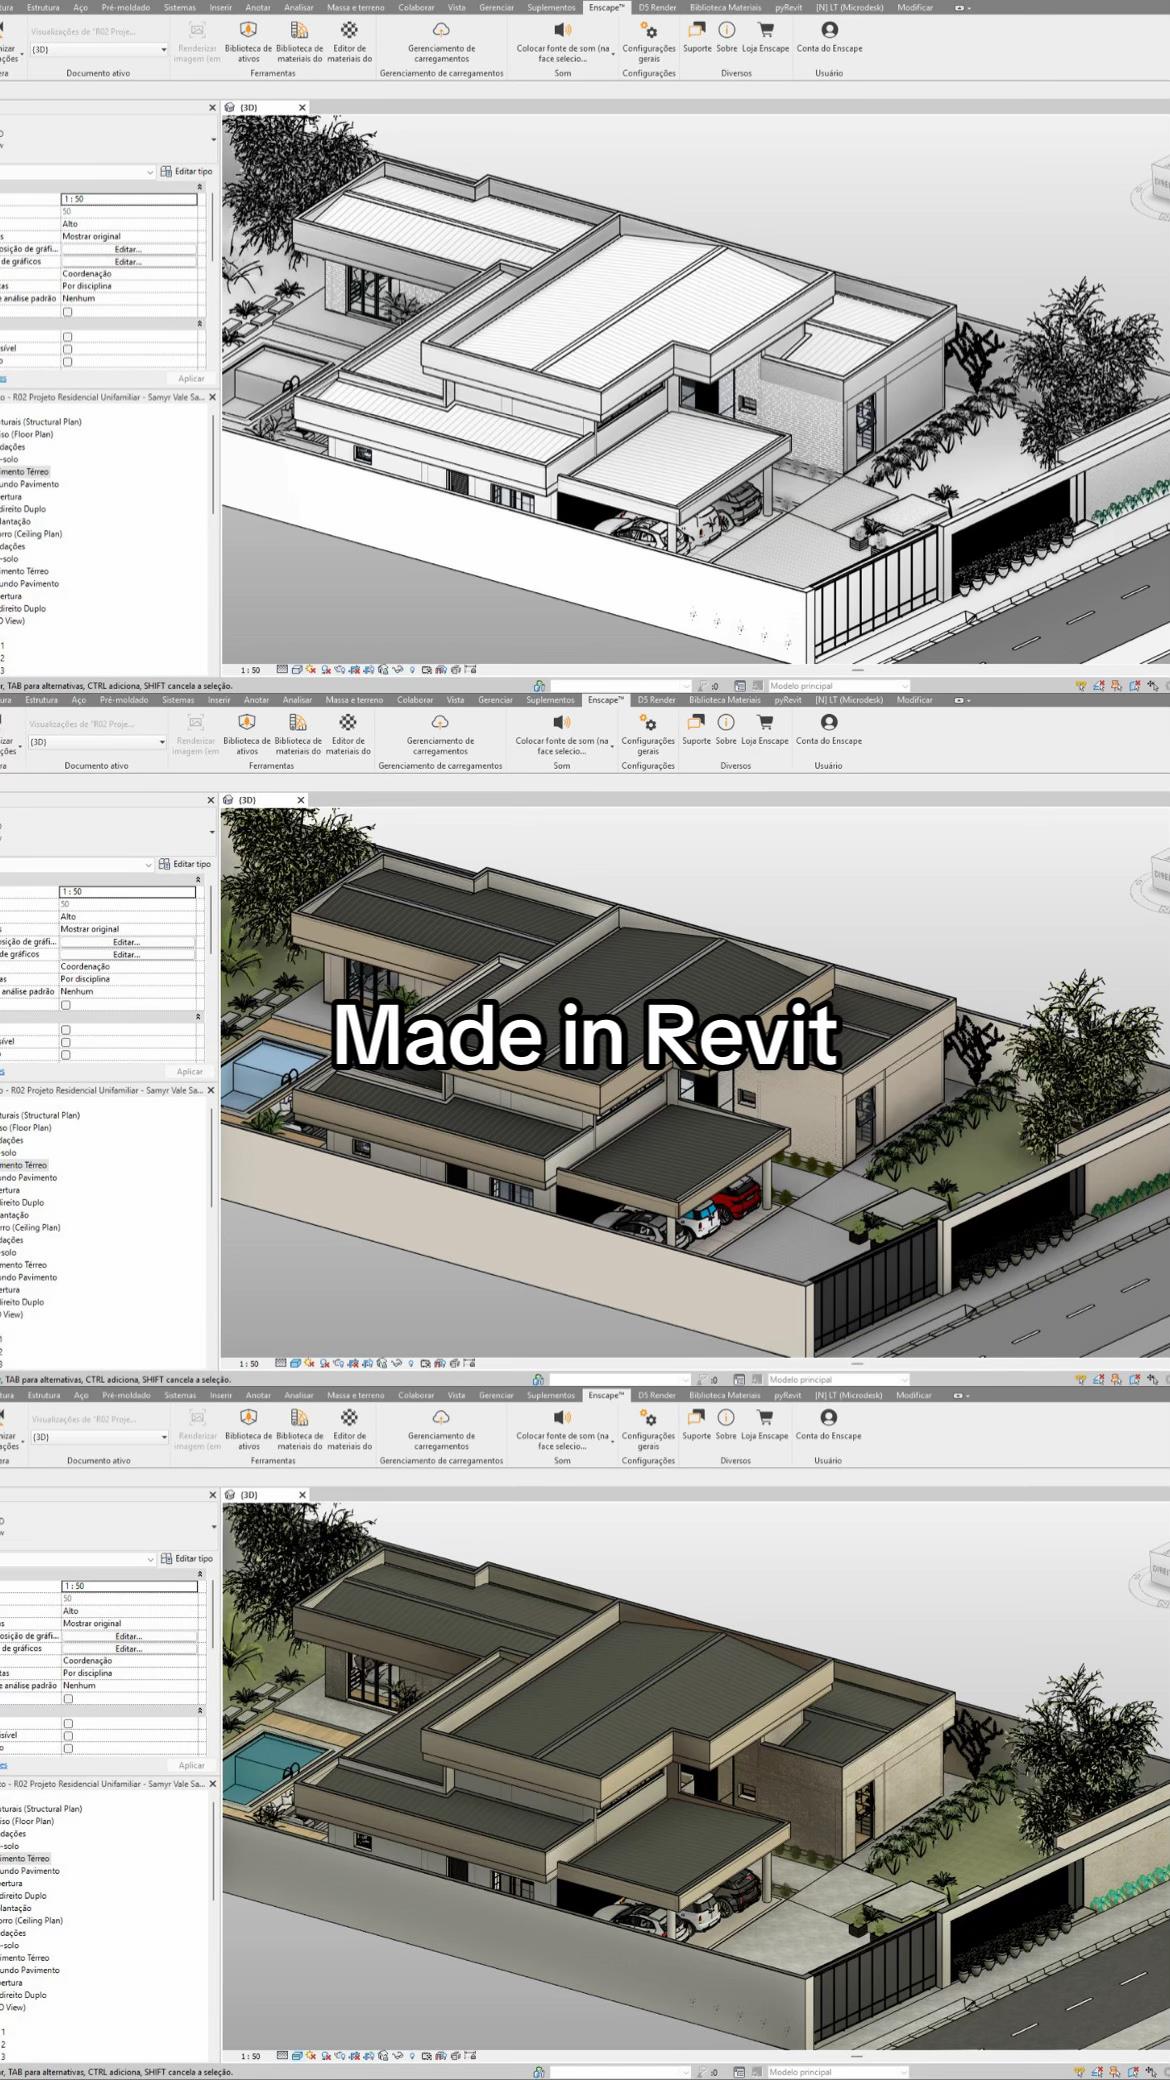Close the project browser panel in 'Made in Revit' window

click(211, 1090)
